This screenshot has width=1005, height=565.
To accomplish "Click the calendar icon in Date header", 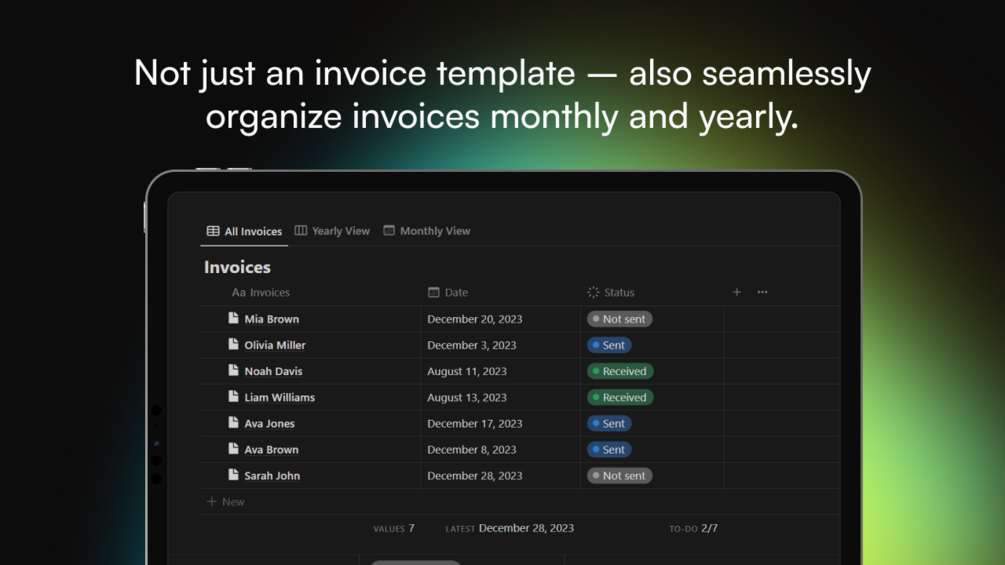I will coord(434,292).
